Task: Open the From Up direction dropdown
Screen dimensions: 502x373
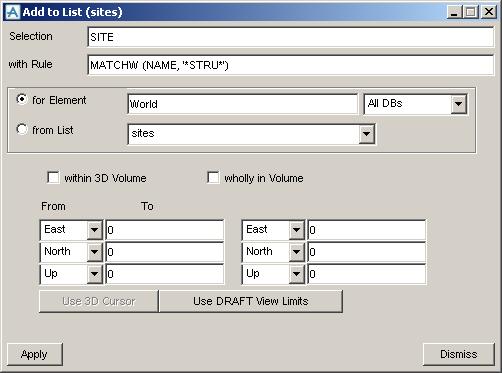Action: coord(95,274)
